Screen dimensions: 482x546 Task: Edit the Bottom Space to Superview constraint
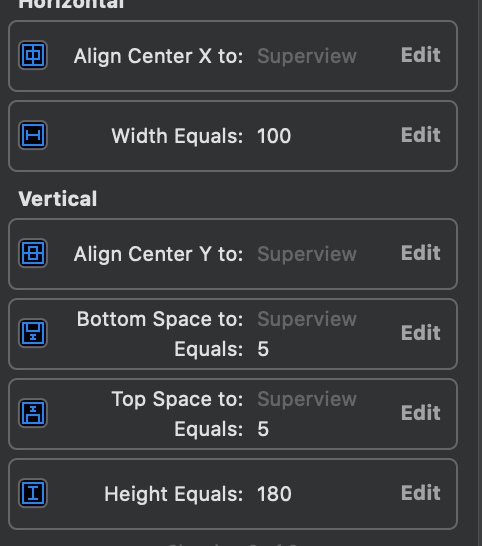420,333
